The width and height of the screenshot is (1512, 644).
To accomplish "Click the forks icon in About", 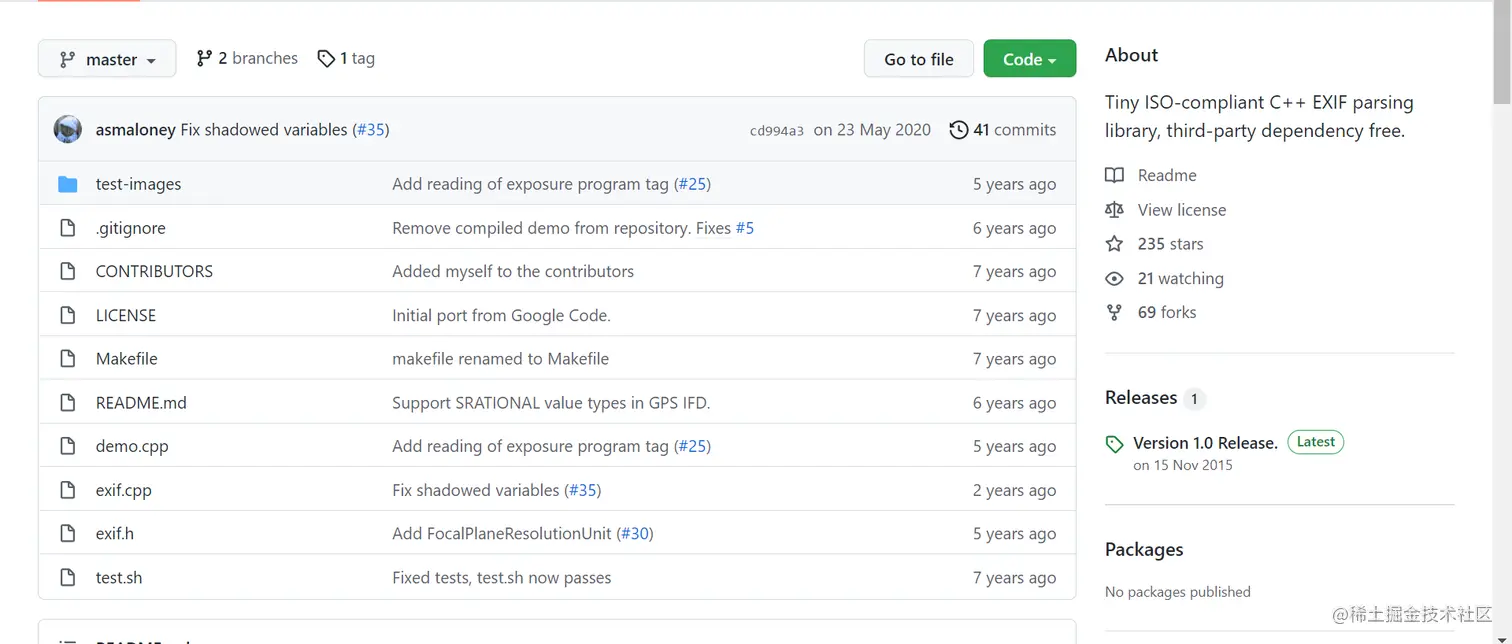I will coord(1114,313).
